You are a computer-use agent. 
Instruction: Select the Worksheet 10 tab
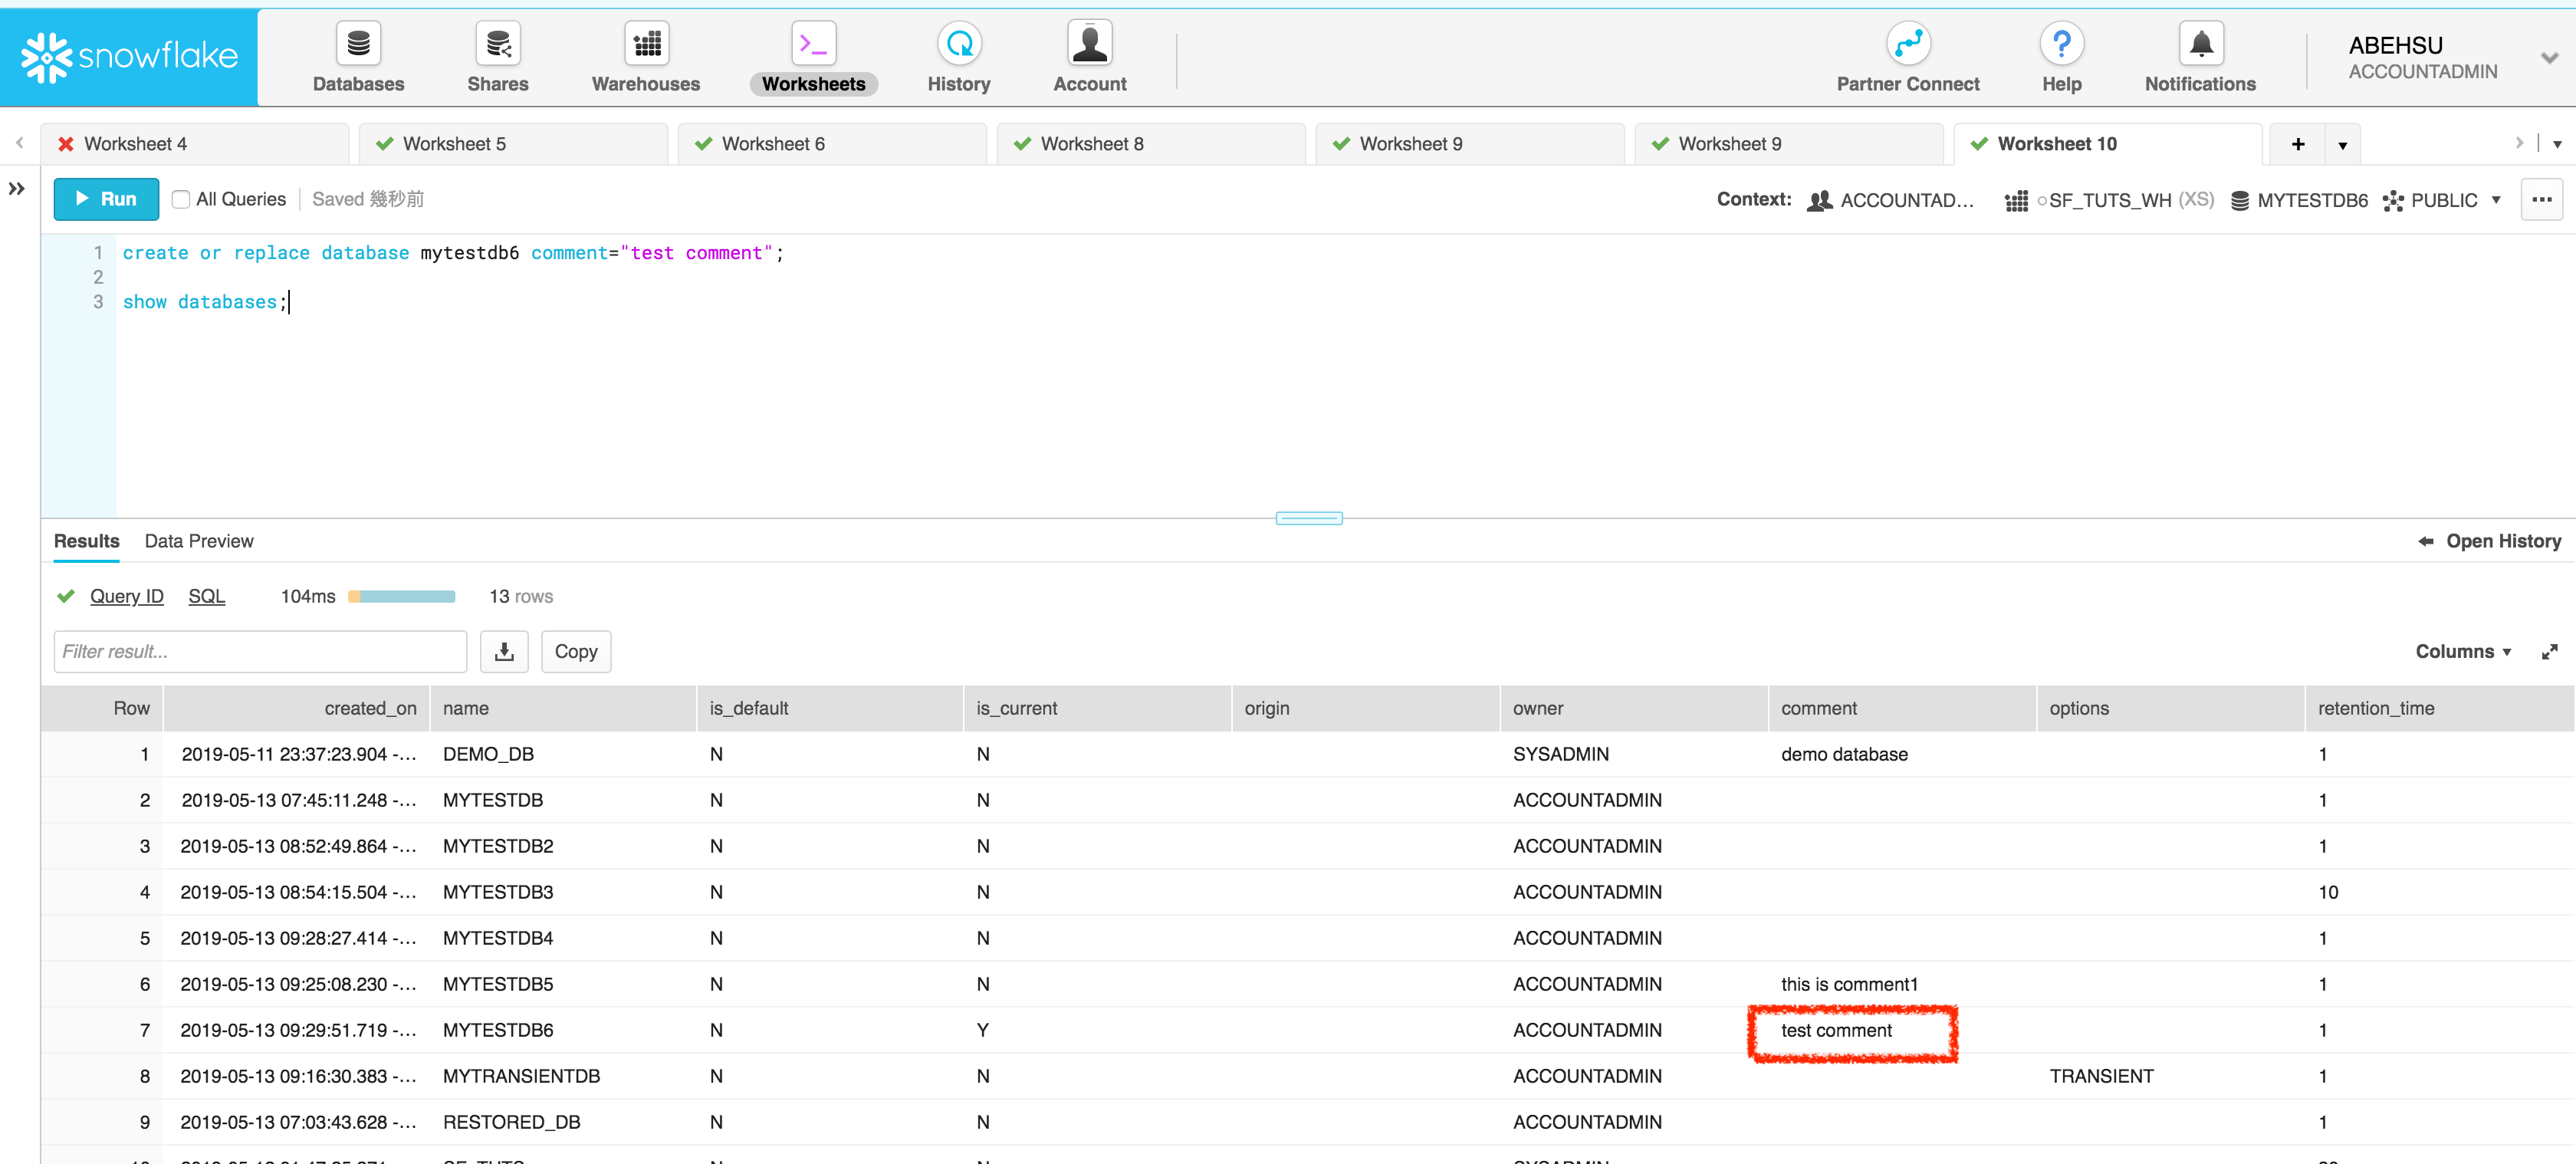coord(2108,144)
